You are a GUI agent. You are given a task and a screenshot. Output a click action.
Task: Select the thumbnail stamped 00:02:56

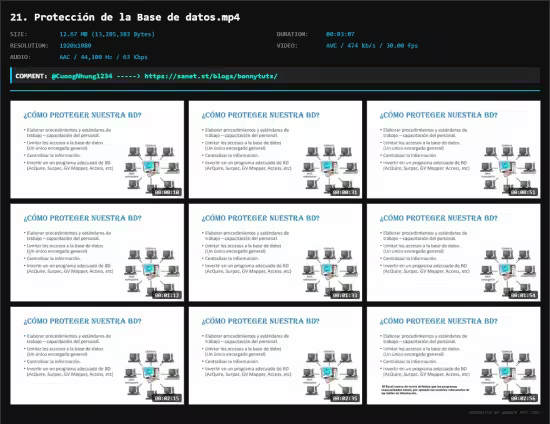[454, 356]
